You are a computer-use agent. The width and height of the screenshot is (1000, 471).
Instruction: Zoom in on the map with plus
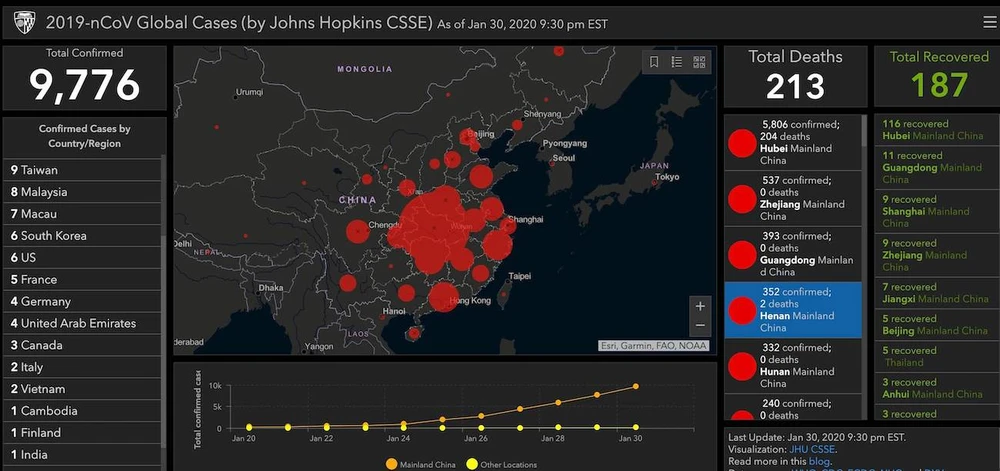click(x=700, y=306)
